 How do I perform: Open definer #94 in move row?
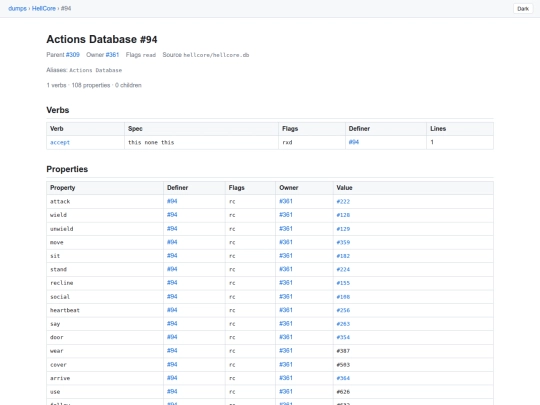tap(172, 242)
